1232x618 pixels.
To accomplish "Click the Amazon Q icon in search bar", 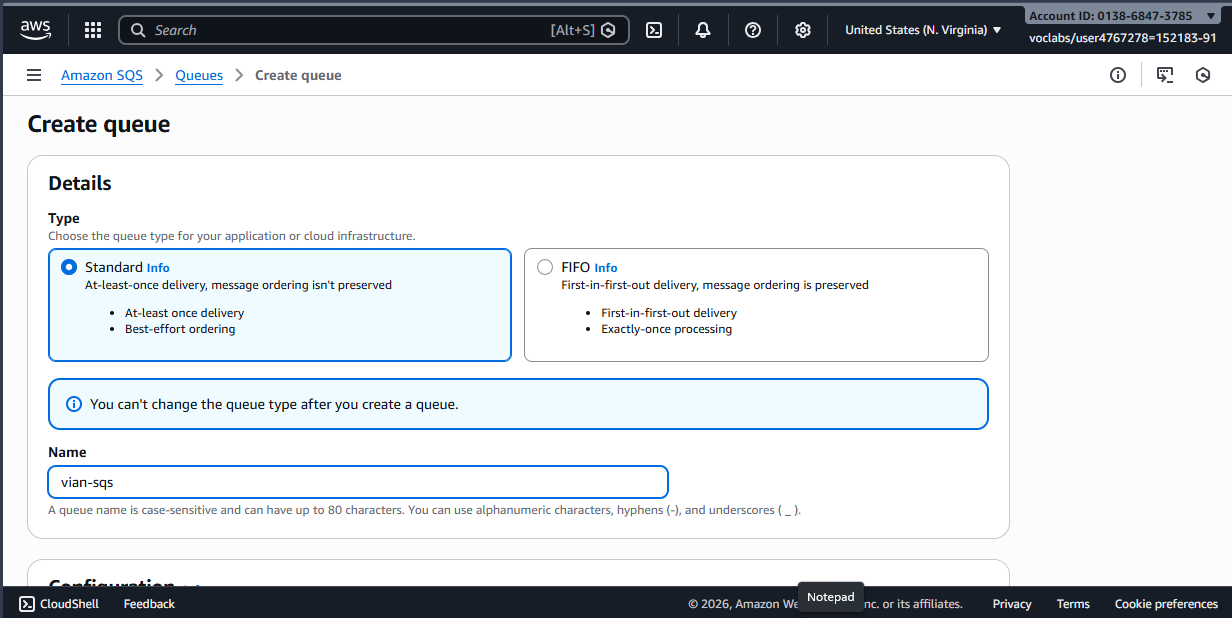I will tap(608, 30).
